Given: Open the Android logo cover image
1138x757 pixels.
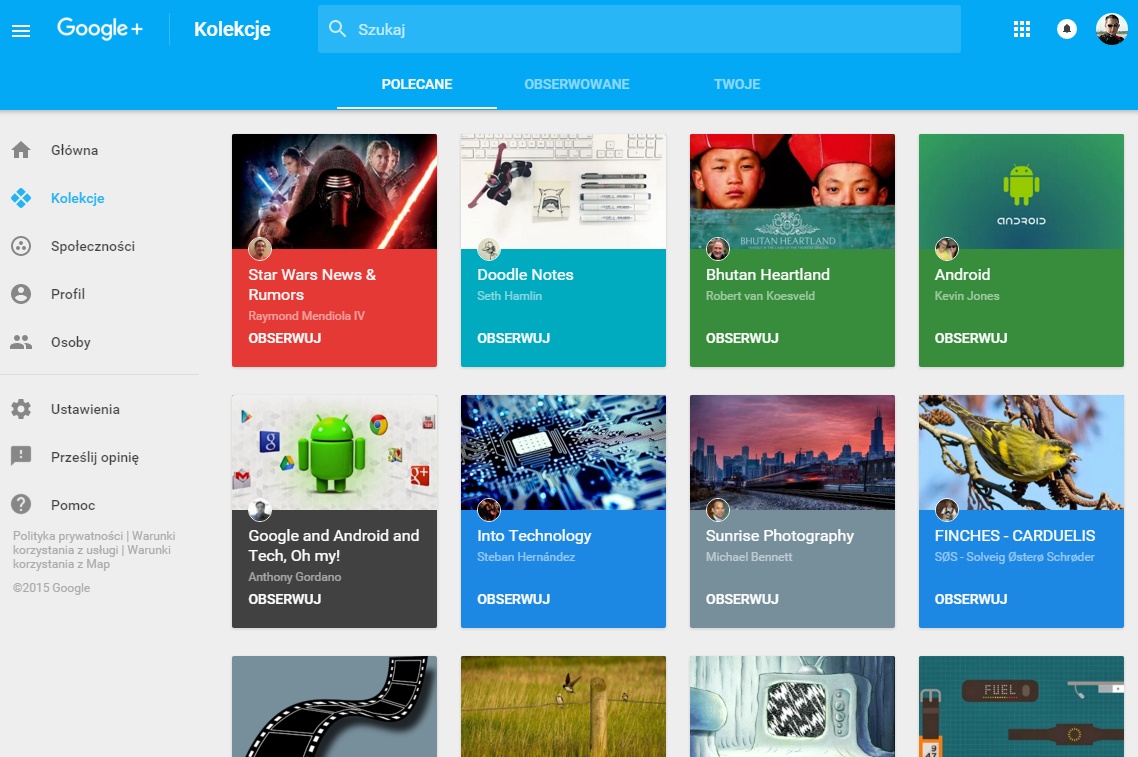Looking at the screenshot, I should point(1021,192).
